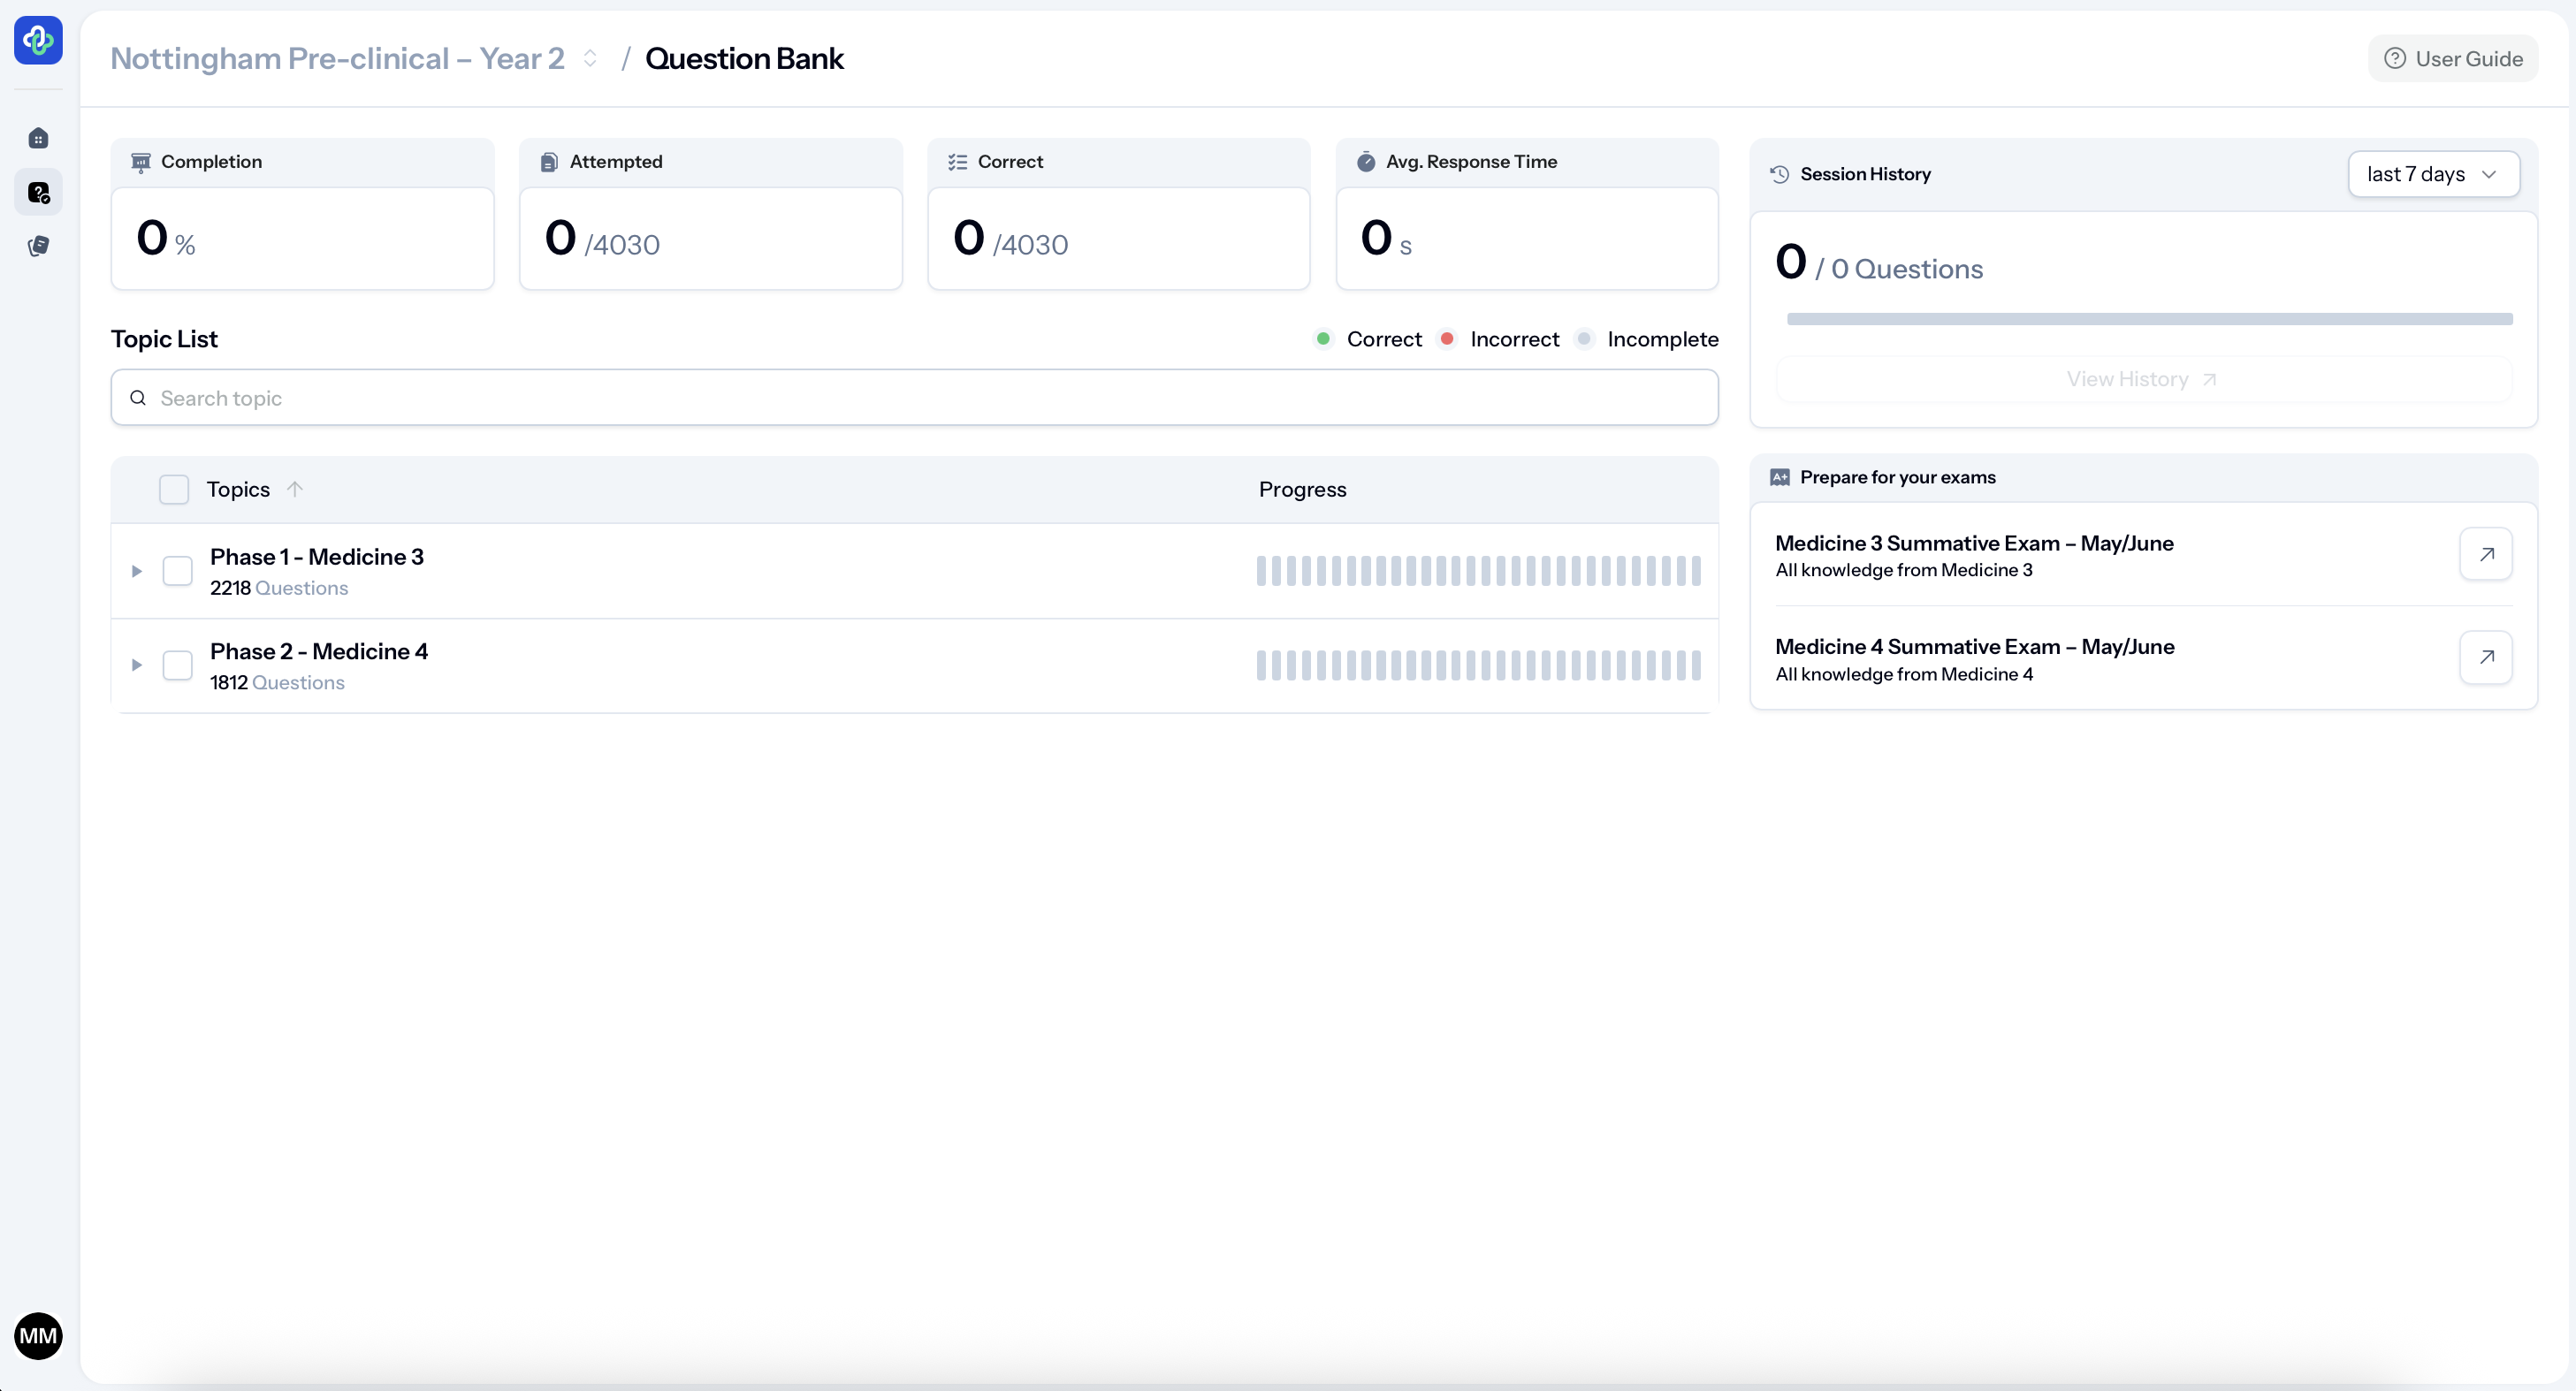This screenshot has width=2576, height=1391.
Task: Click the Question Bank breadcrumb
Action: click(x=744, y=59)
